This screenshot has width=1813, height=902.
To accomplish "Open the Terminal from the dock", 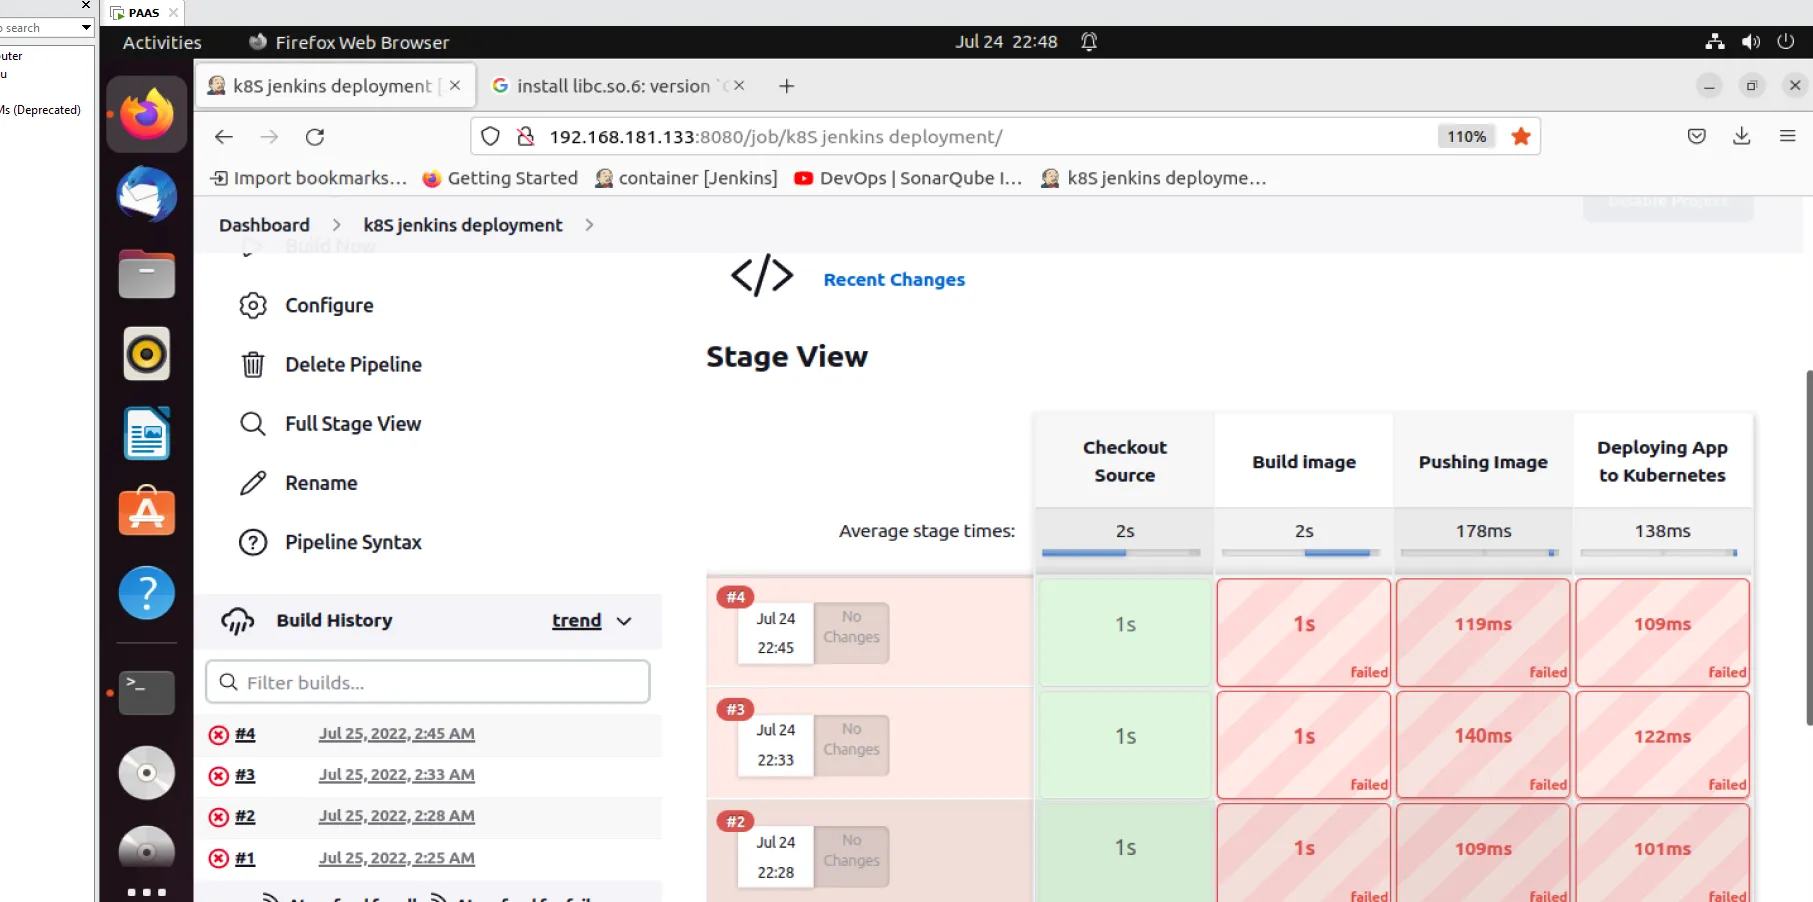I will (147, 692).
